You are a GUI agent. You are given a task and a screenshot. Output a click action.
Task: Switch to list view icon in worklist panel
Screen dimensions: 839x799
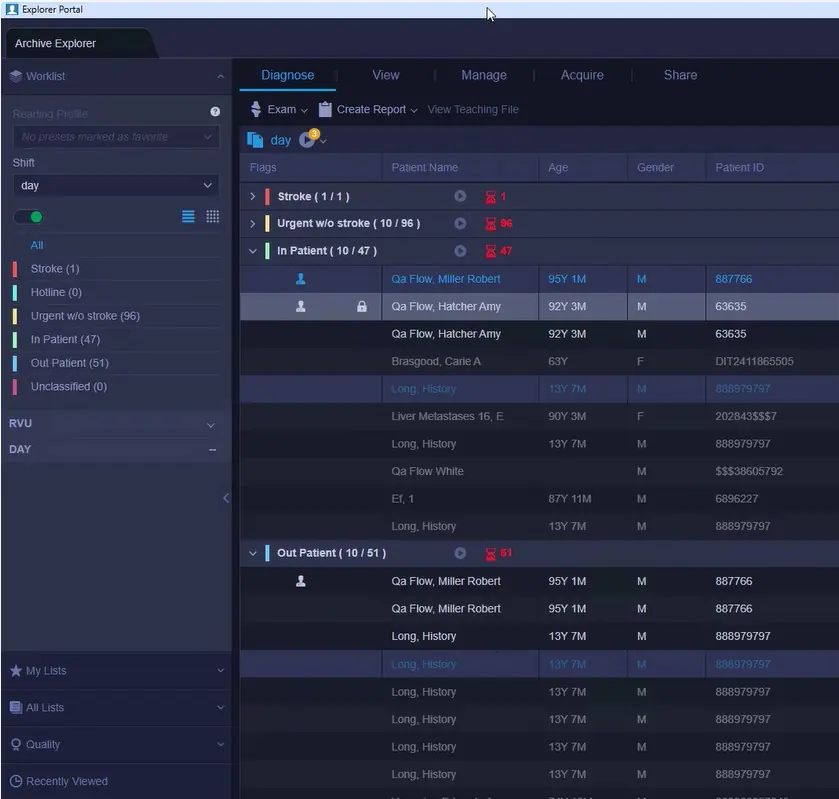[x=188, y=216]
